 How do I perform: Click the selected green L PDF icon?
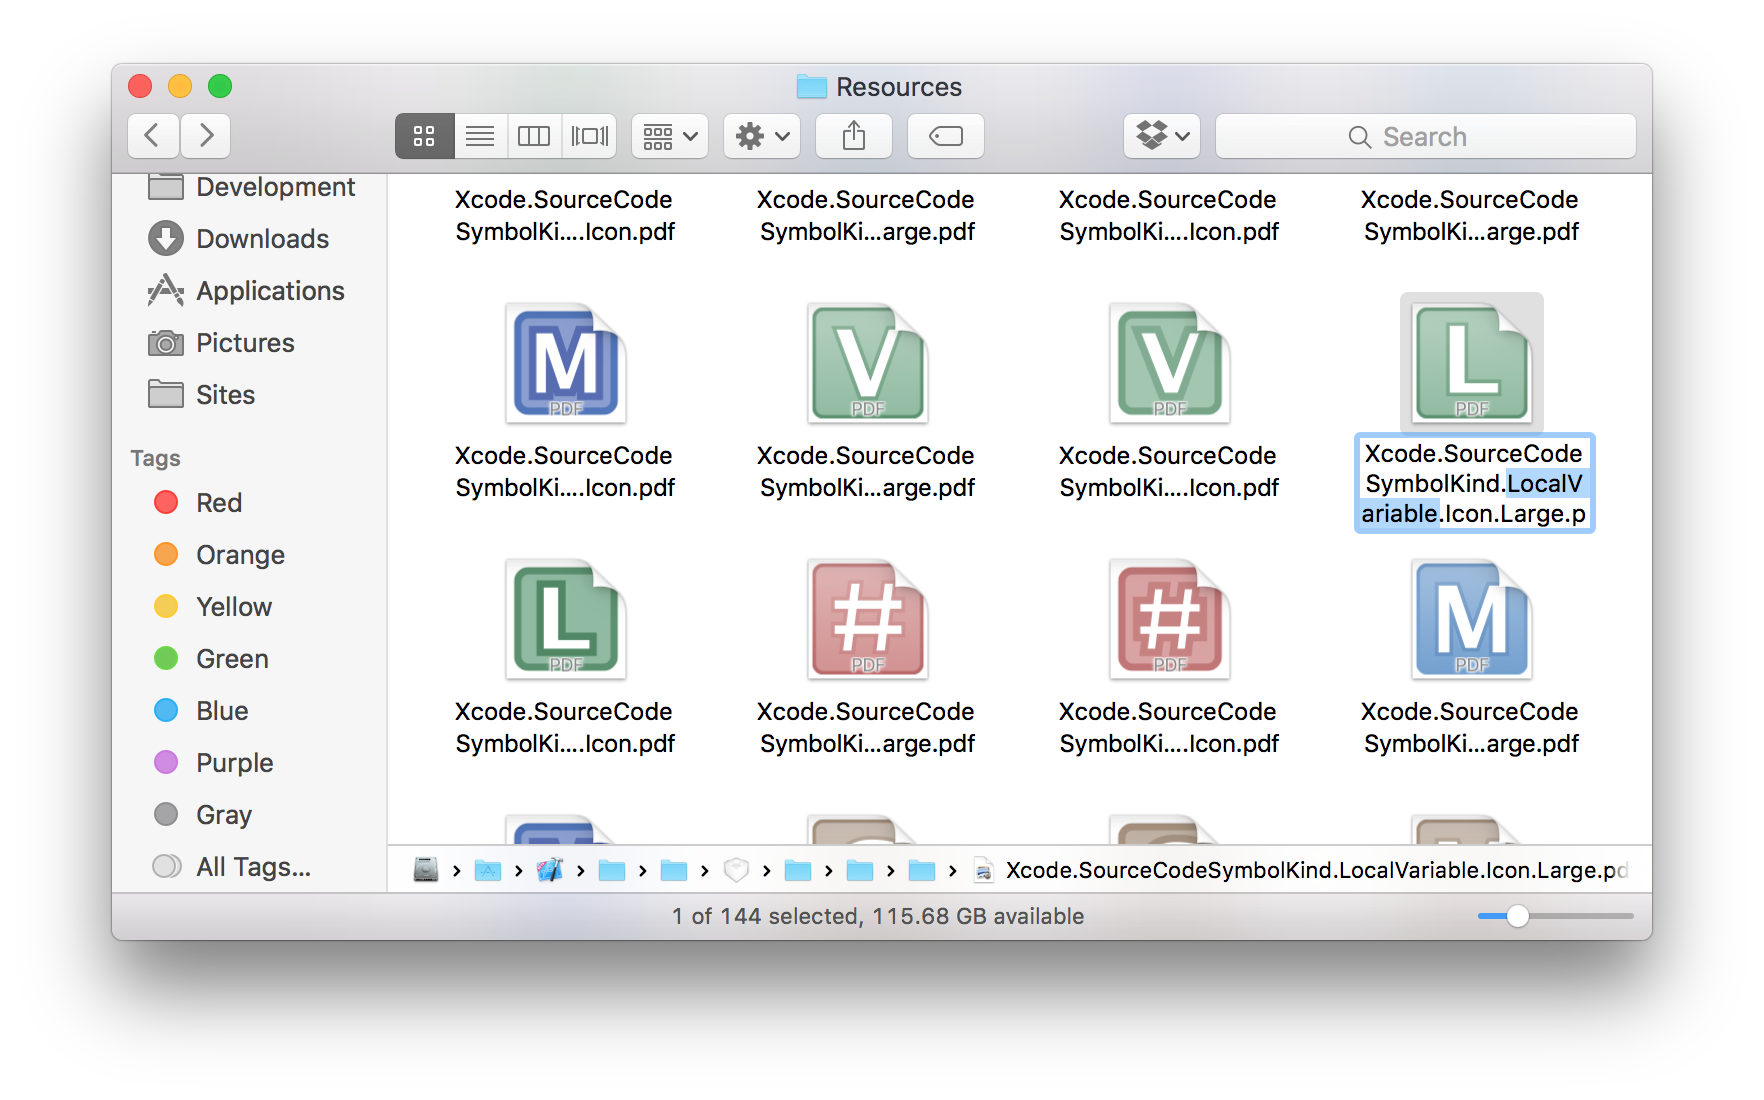[1472, 364]
